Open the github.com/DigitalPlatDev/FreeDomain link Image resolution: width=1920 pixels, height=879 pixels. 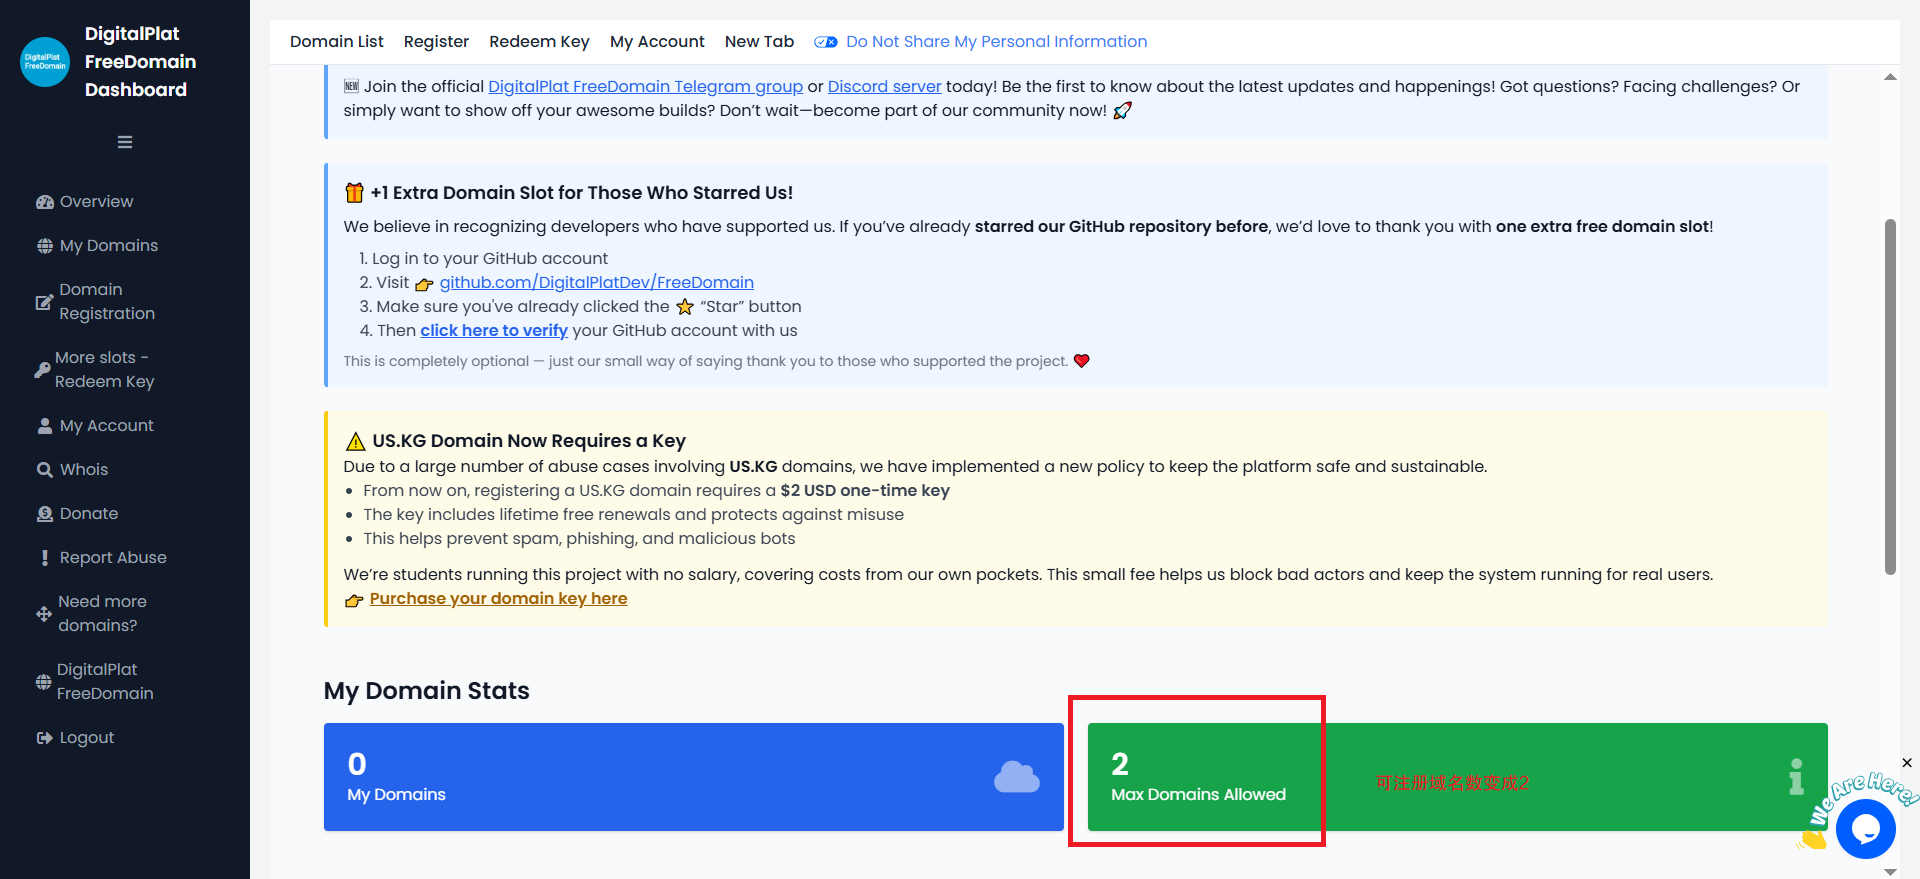point(596,283)
